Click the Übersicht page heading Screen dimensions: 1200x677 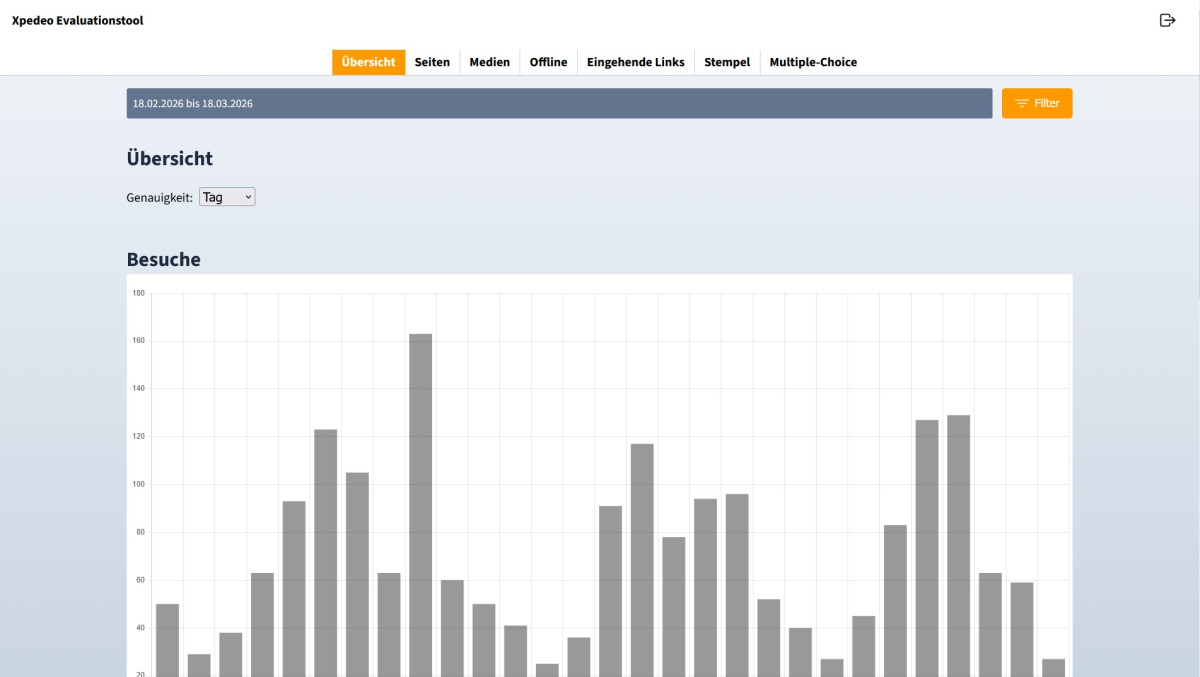[x=171, y=158]
